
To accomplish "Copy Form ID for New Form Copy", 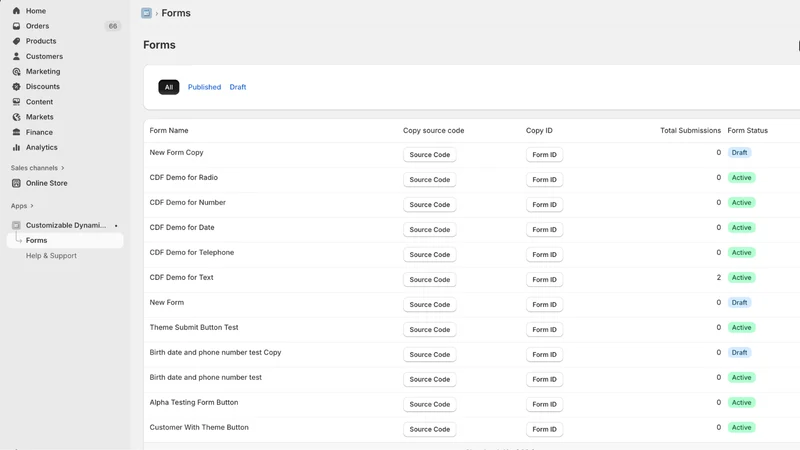I will click(x=544, y=155).
